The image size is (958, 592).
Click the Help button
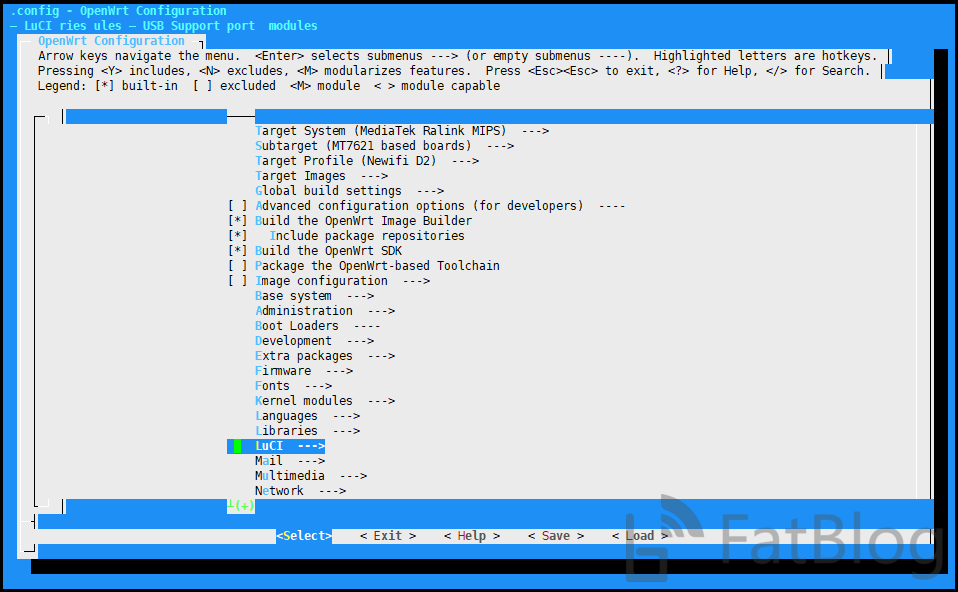472,536
